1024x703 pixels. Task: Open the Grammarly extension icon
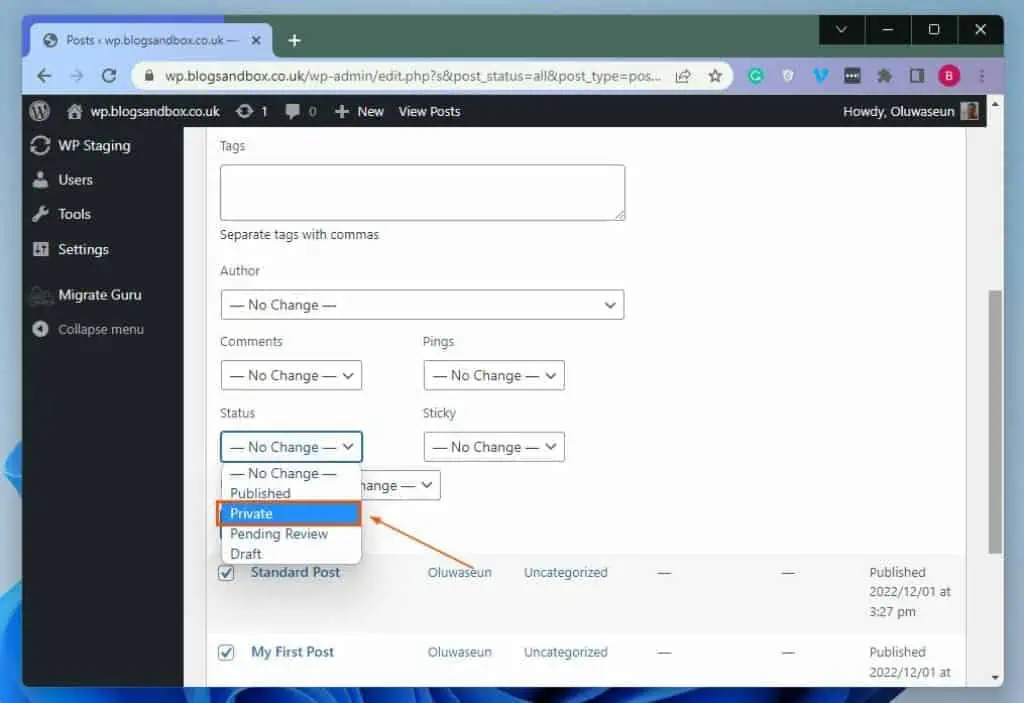point(756,76)
